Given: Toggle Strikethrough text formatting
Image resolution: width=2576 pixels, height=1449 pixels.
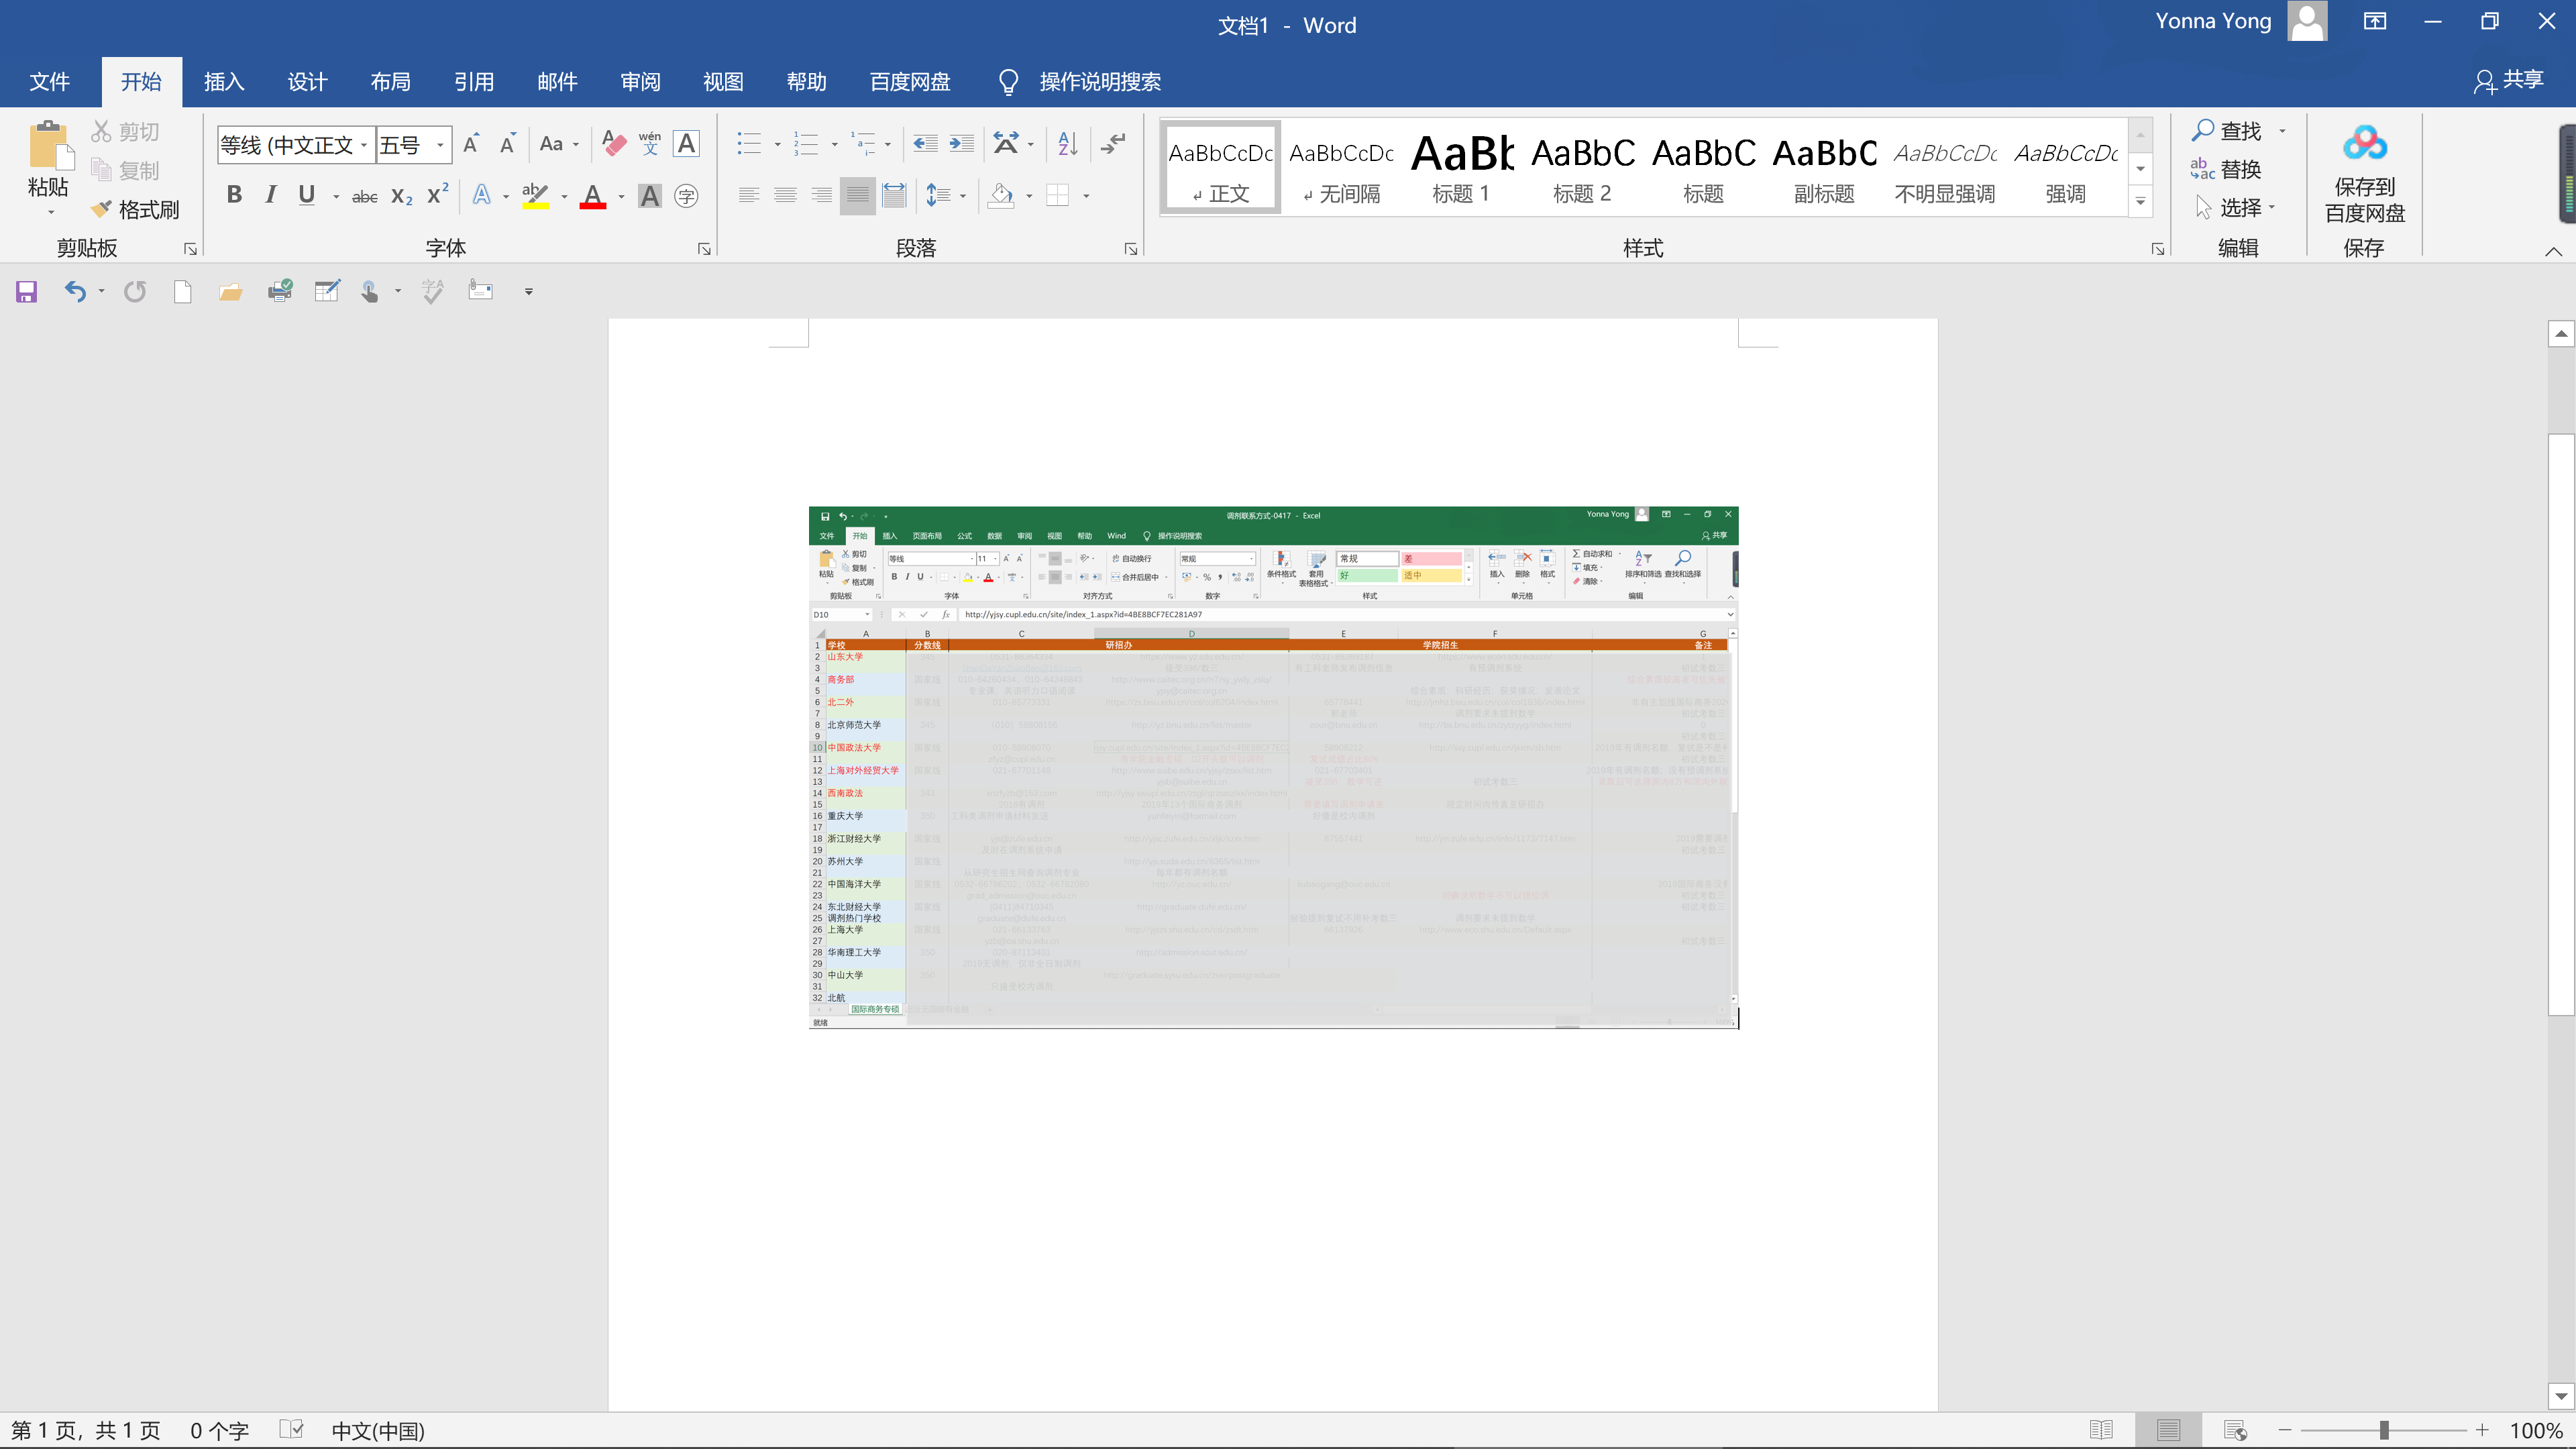Looking at the screenshot, I should coord(364,197).
